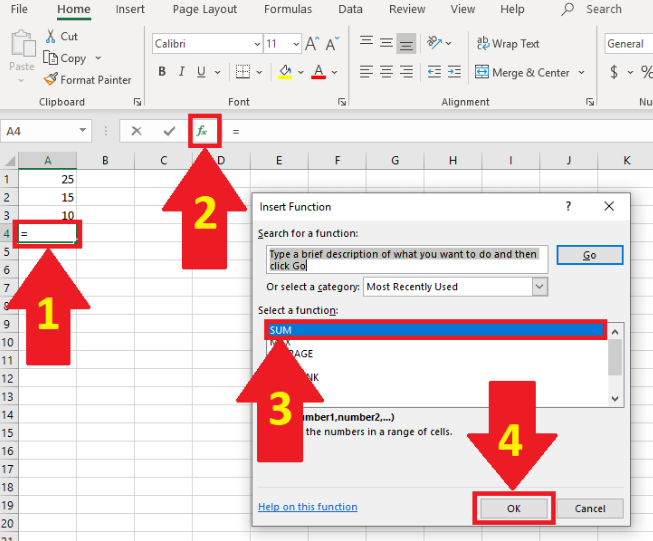Click the Cancel X icon in formula bar
This screenshot has height=541, width=653.
coord(136,131)
